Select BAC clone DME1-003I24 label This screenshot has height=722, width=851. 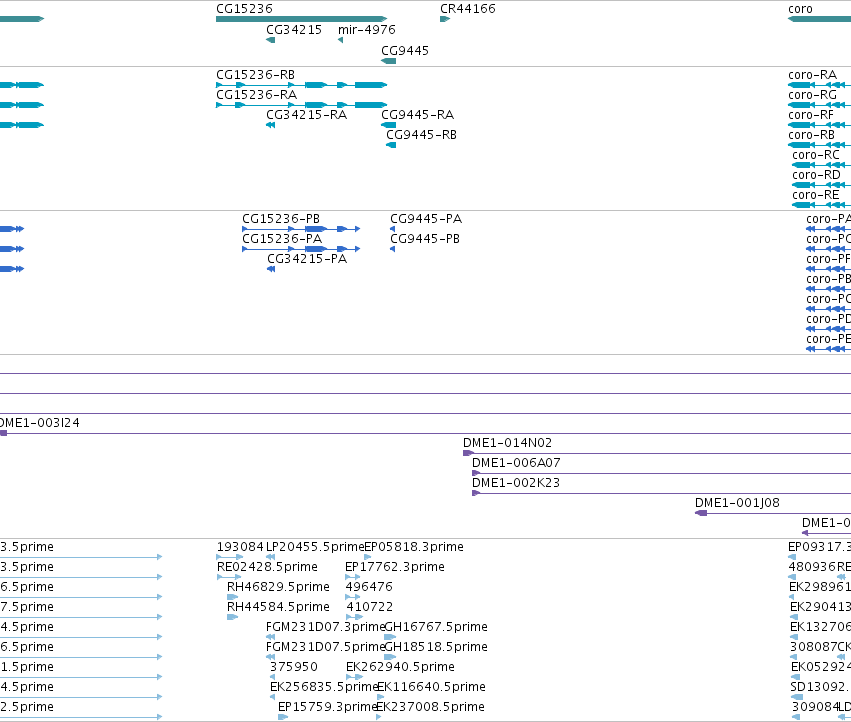coord(40,423)
